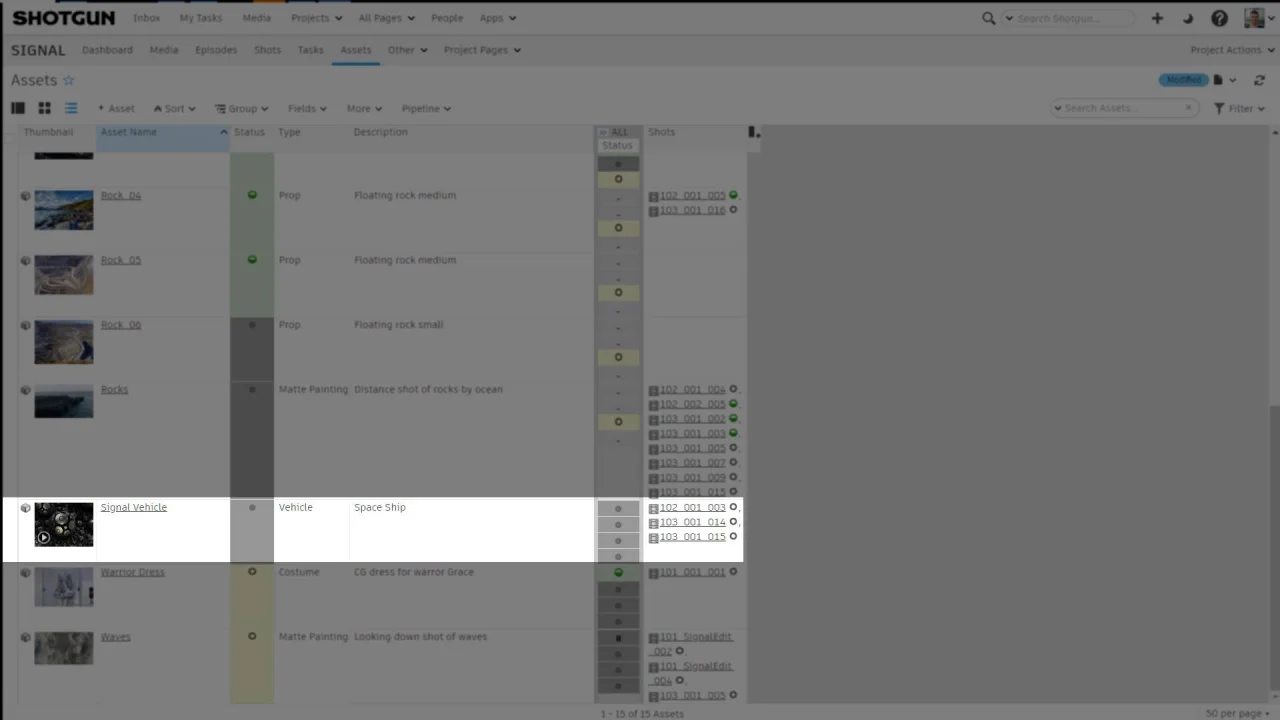Switch to the project Shots tab

267,50
